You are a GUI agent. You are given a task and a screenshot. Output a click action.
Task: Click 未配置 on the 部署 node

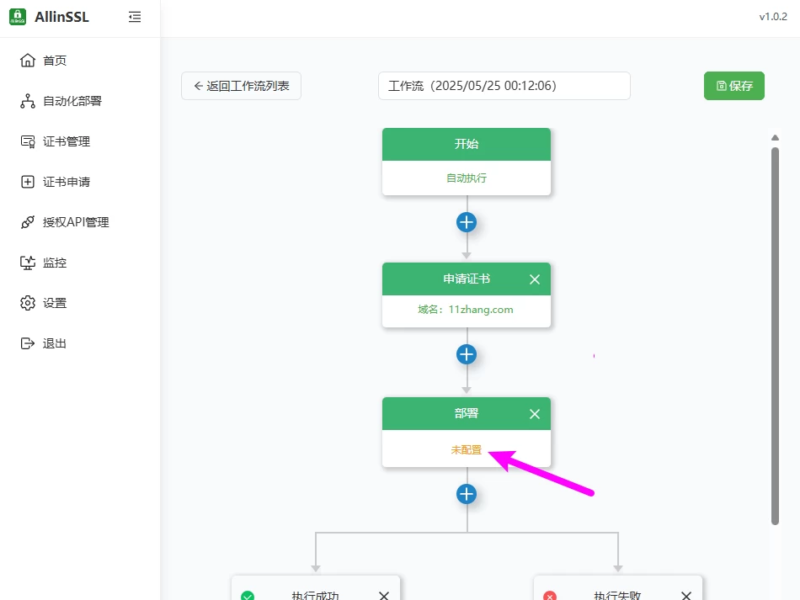(x=465, y=450)
